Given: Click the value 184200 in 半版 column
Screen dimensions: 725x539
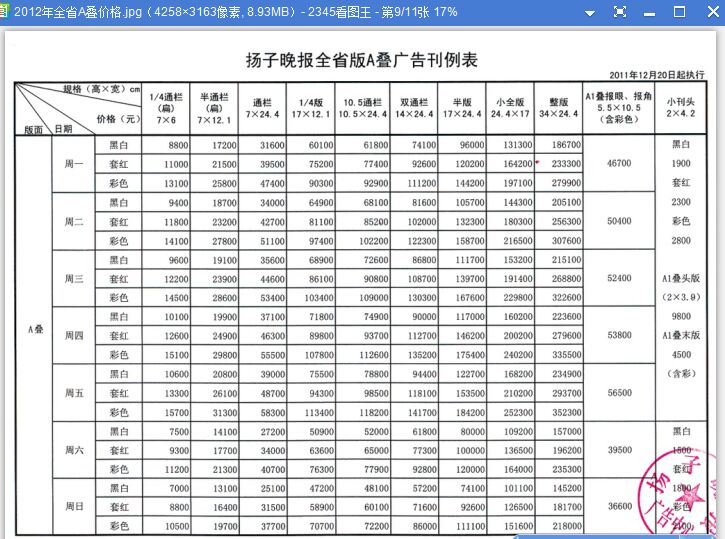Looking at the screenshot, I should [470, 412].
